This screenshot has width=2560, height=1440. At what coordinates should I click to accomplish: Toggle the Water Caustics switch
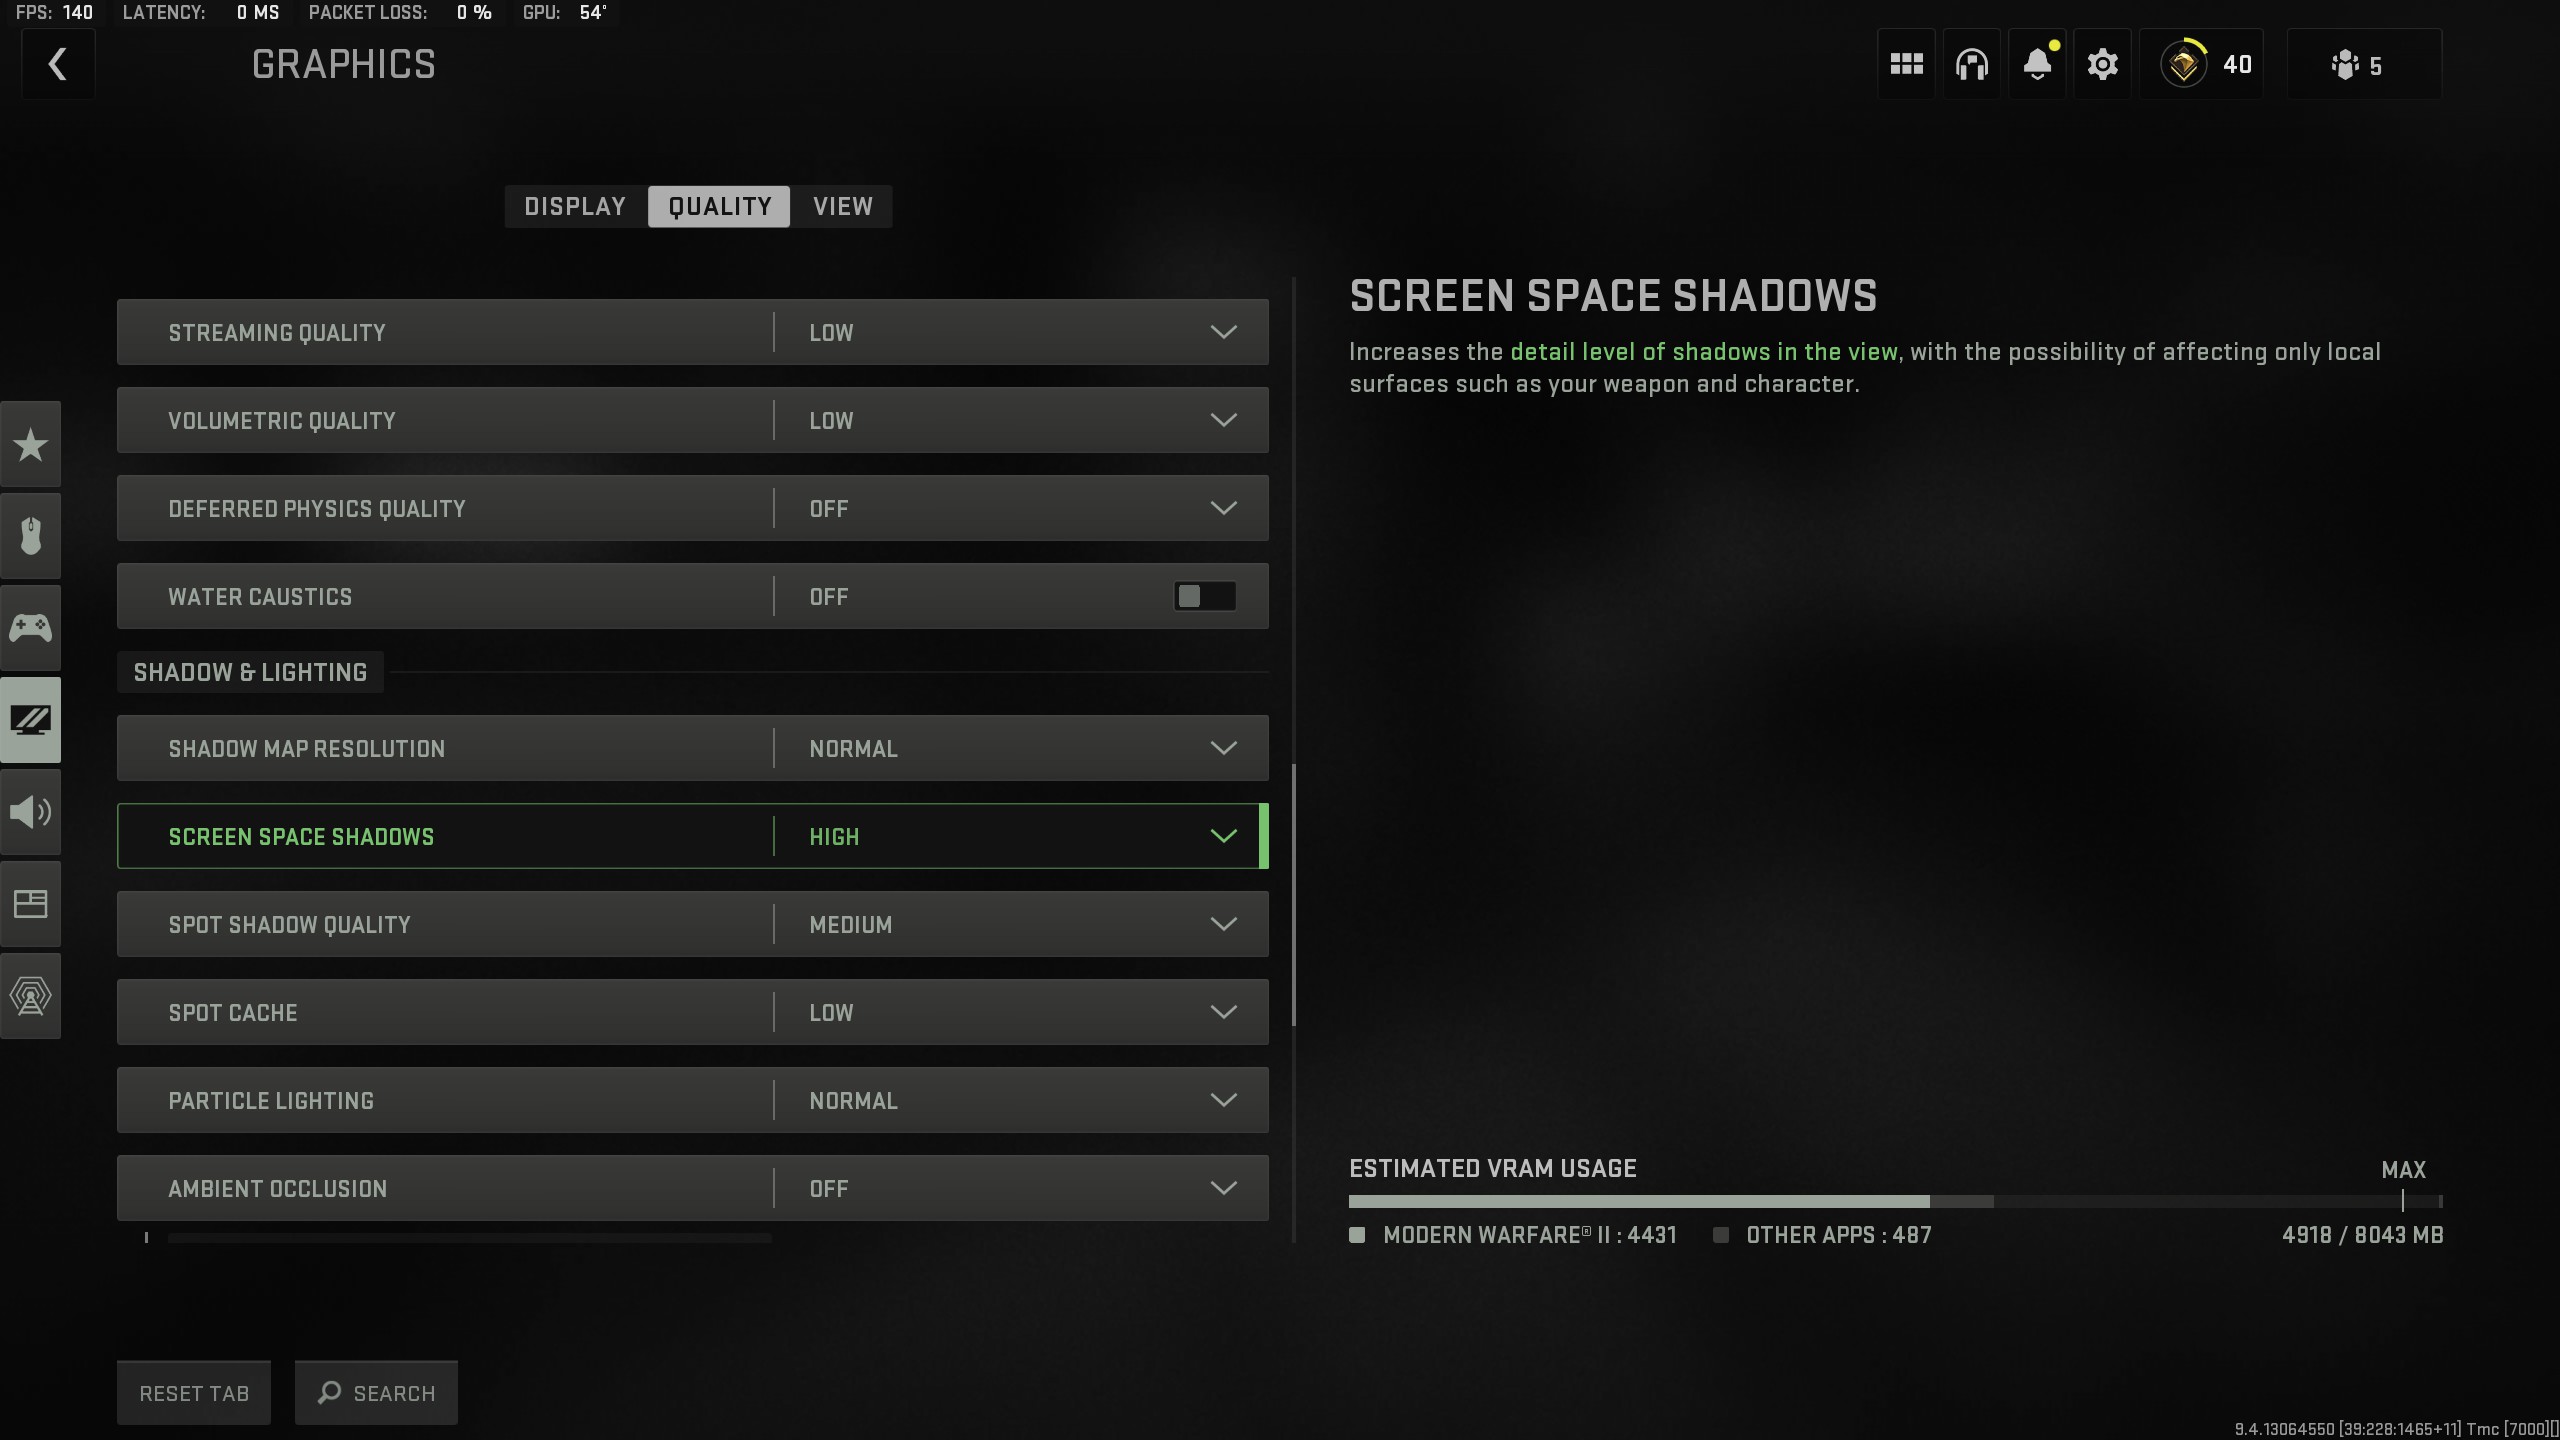[1204, 597]
